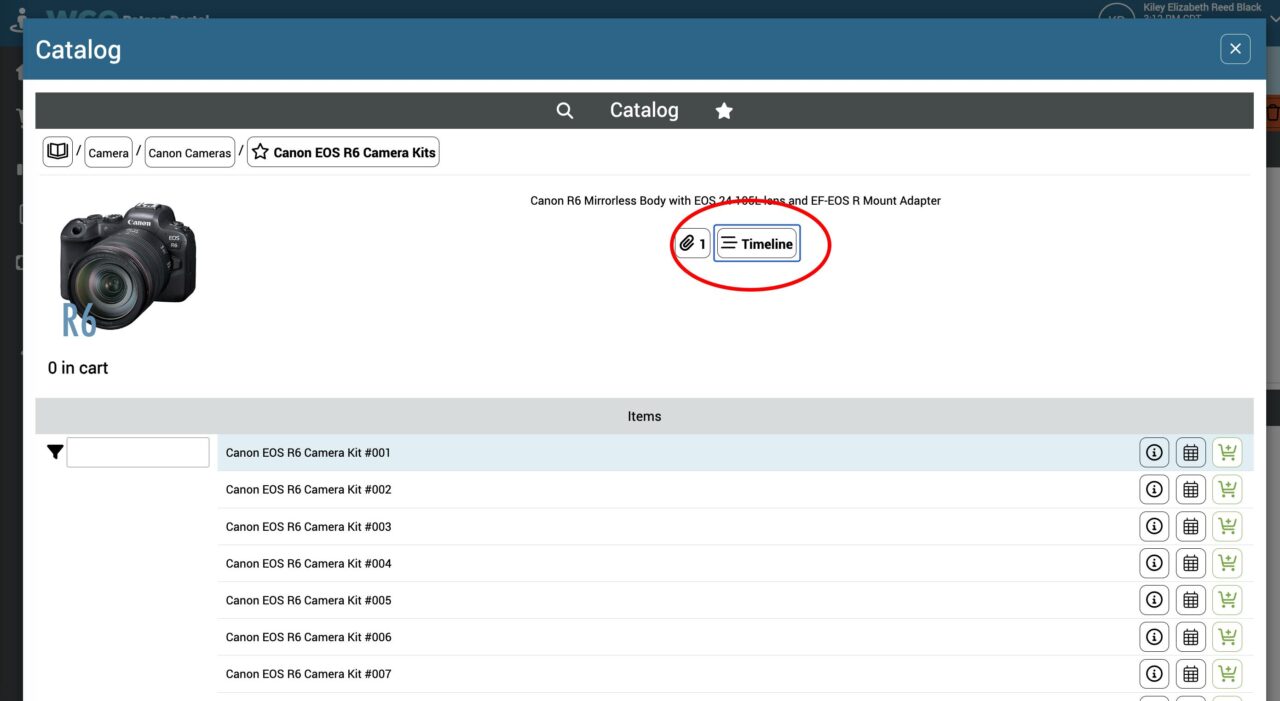Open calendar for Camera Kit #002
Viewport: 1280px width, 701px height.
pyautogui.click(x=1190, y=490)
